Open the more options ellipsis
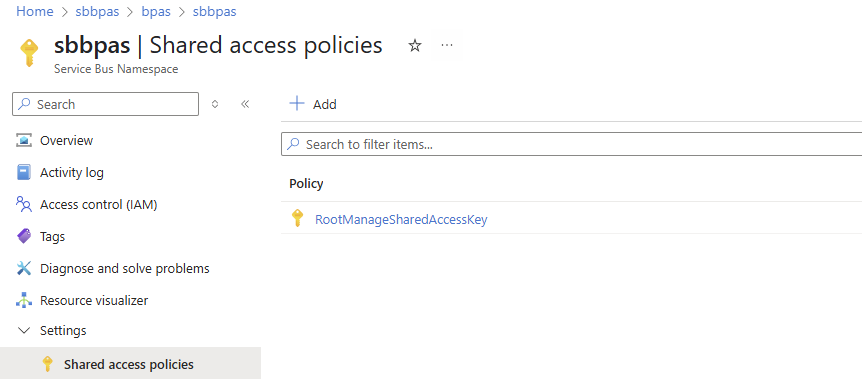This screenshot has width=862, height=382. pyautogui.click(x=447, y=45)
